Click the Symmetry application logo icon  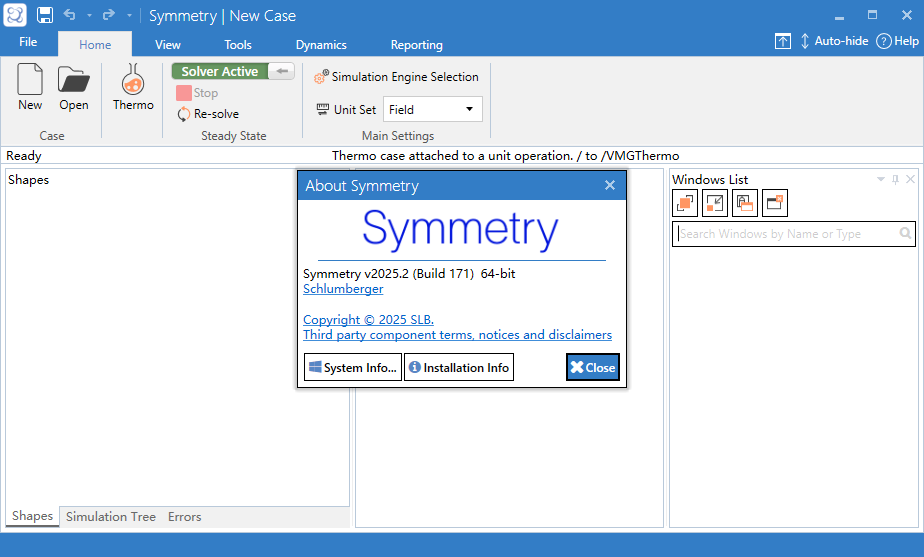click(x=15, y=15)
